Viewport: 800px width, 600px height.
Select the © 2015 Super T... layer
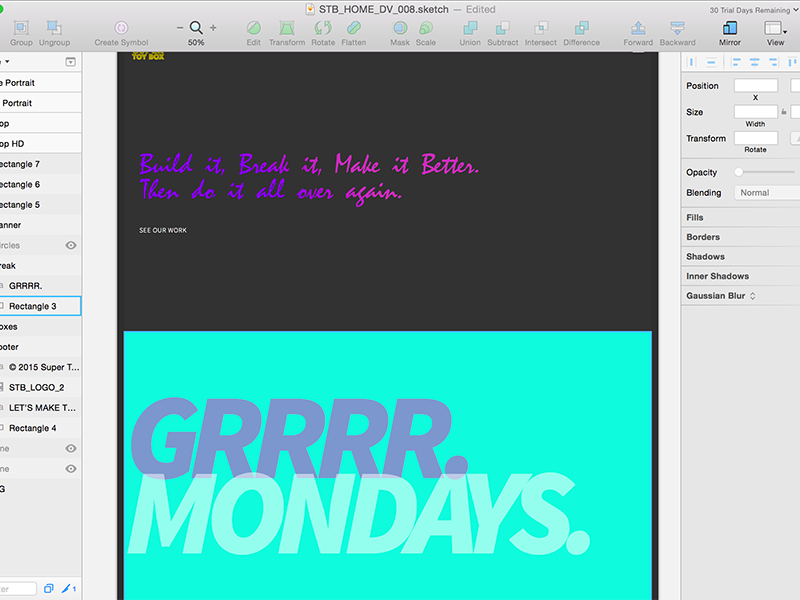point(40,367)
